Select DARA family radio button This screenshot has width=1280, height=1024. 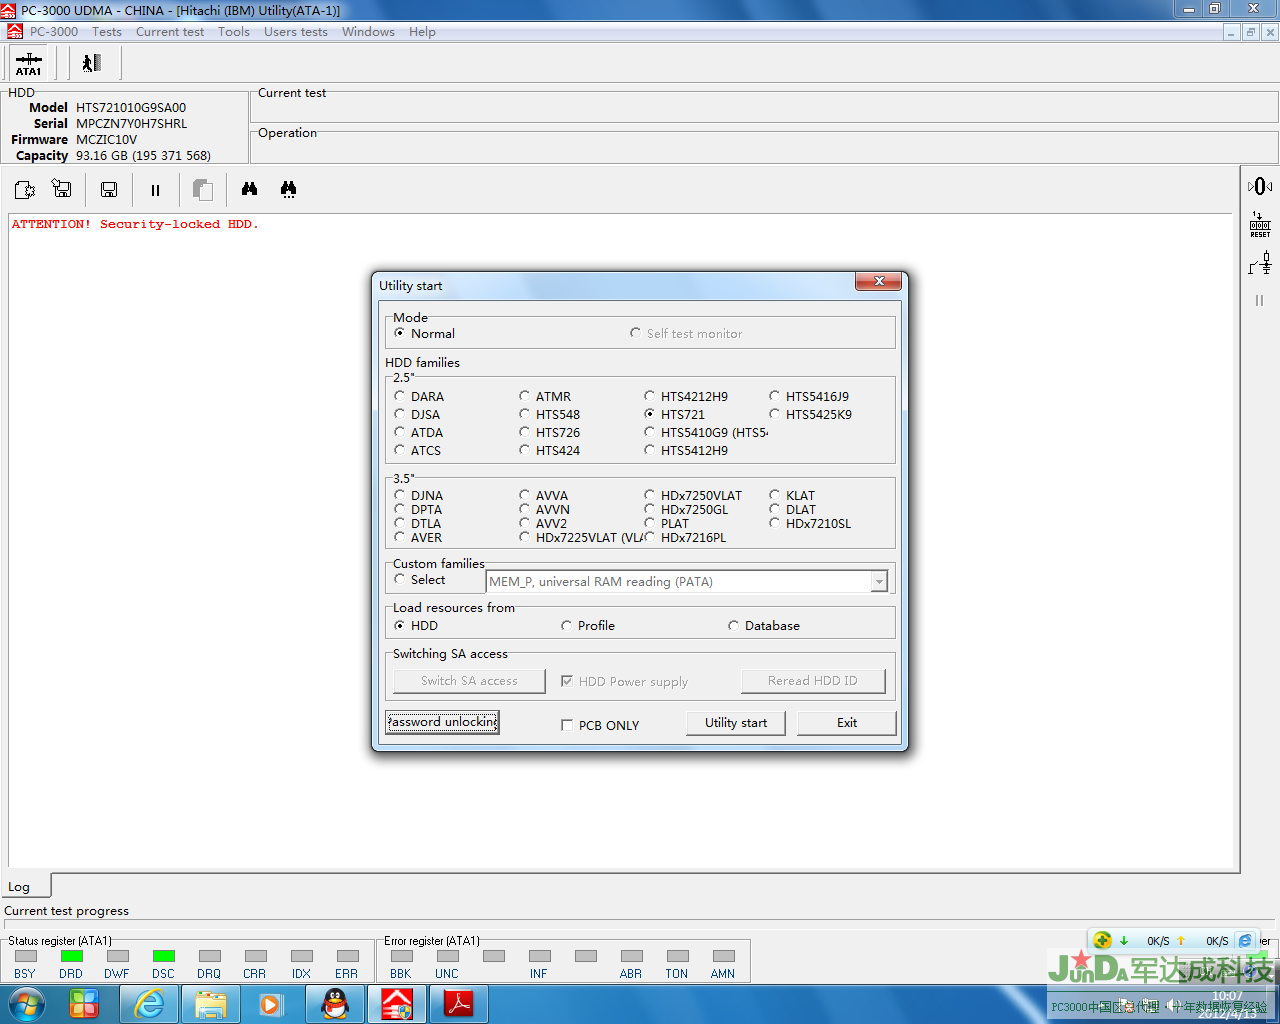pos(399,396)
